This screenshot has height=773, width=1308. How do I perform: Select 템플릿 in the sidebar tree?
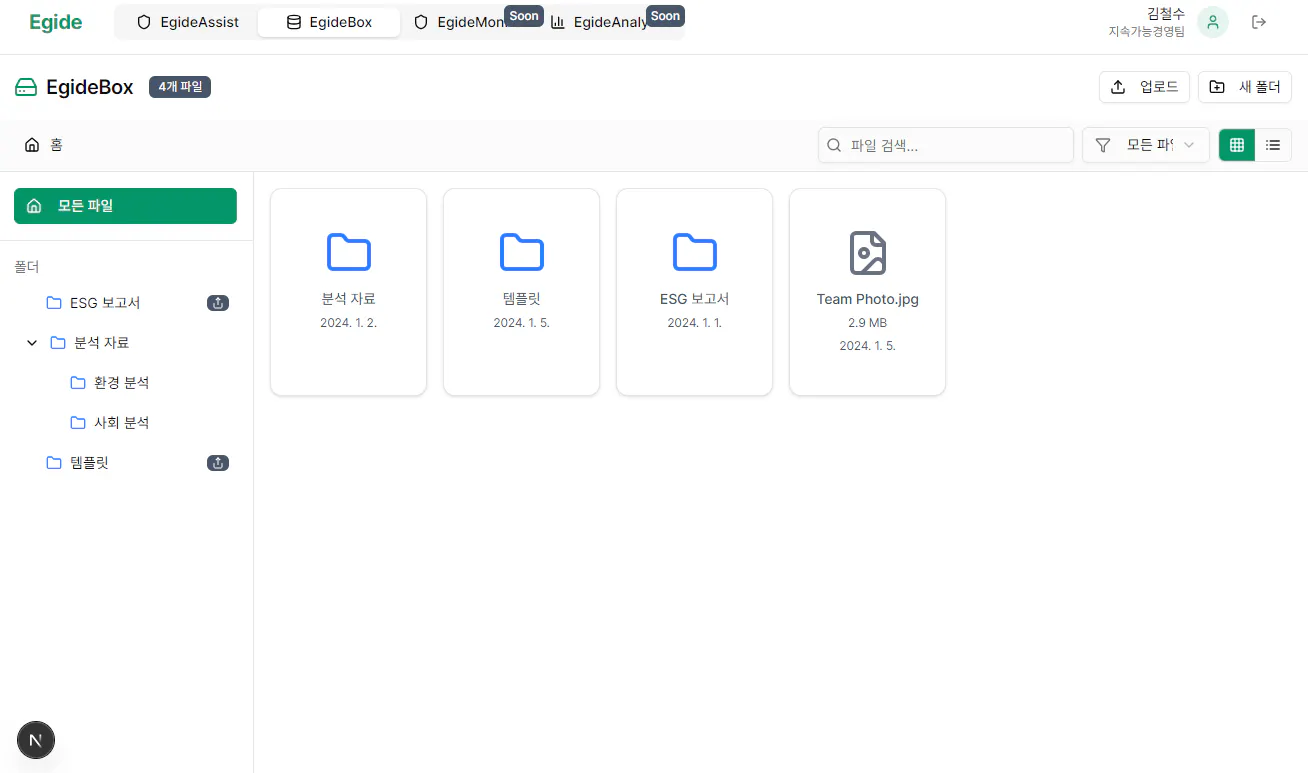point(77,463)
